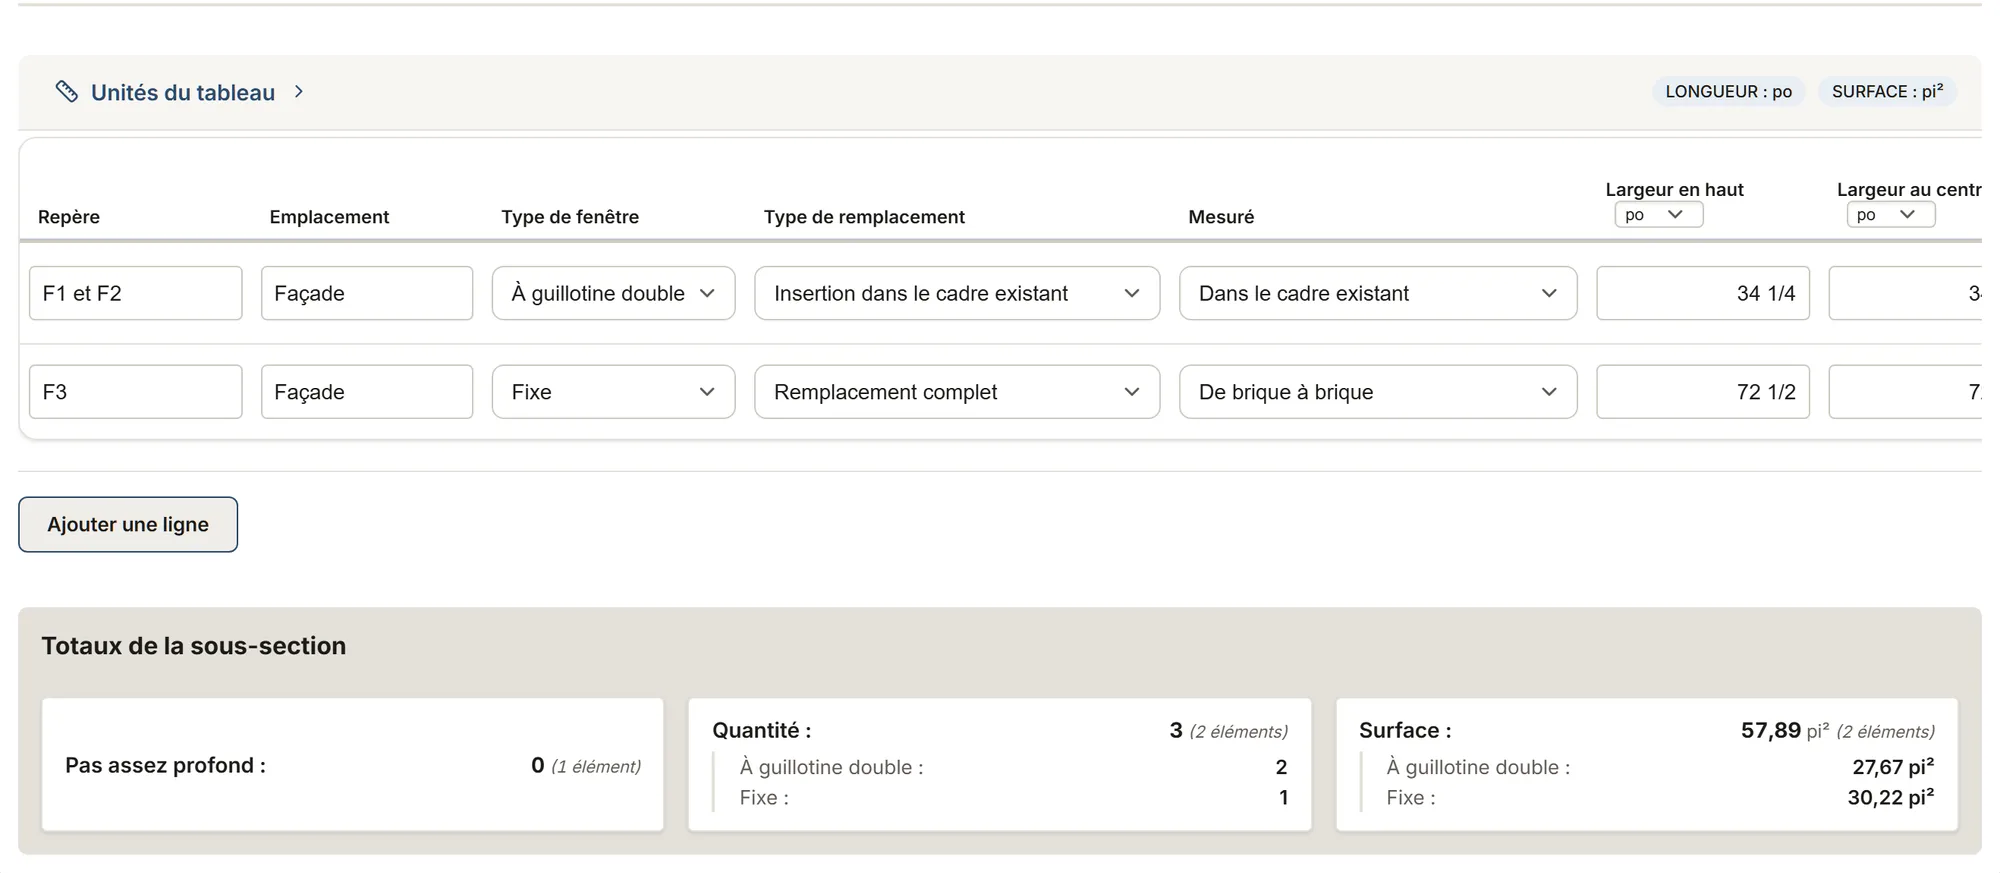Click the Surface total value 57,89 pi²
2000x873 pixels.
[x=1785, y=731]
